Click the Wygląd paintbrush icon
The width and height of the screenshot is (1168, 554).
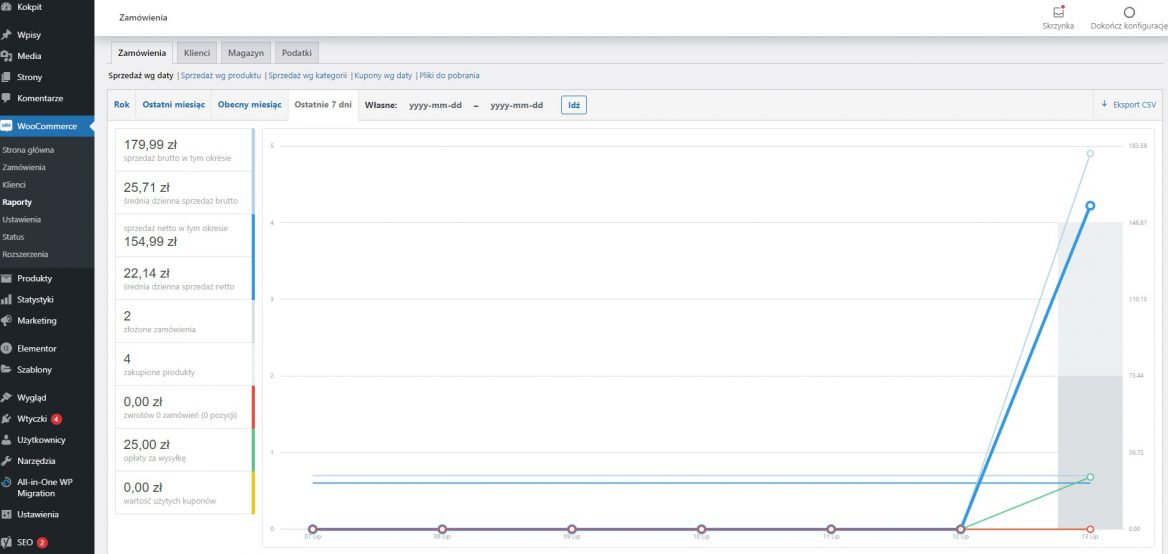click(6, 398)
